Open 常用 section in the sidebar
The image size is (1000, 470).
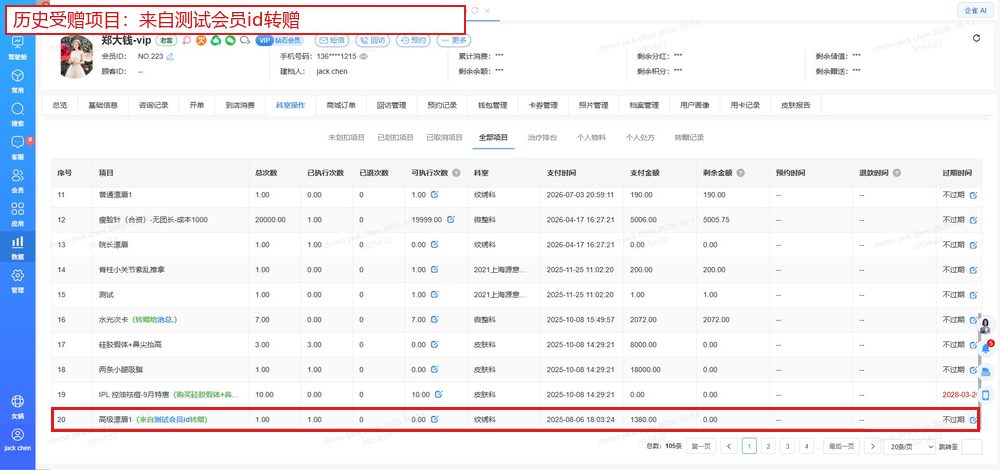(x=18, y=80)
